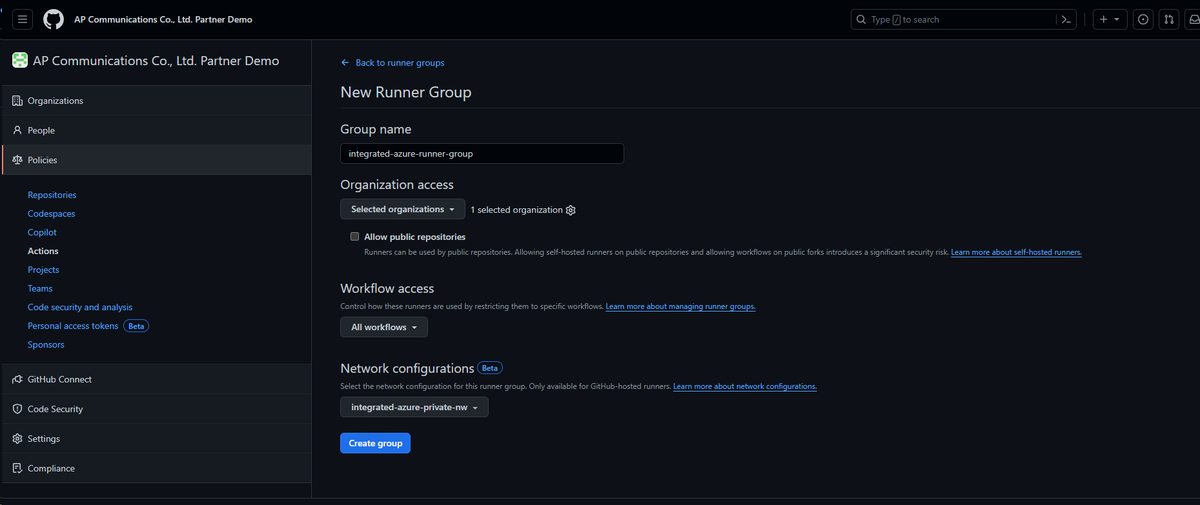
Task: Click the Organizations icon in sidebar
Action: (17, 101)
